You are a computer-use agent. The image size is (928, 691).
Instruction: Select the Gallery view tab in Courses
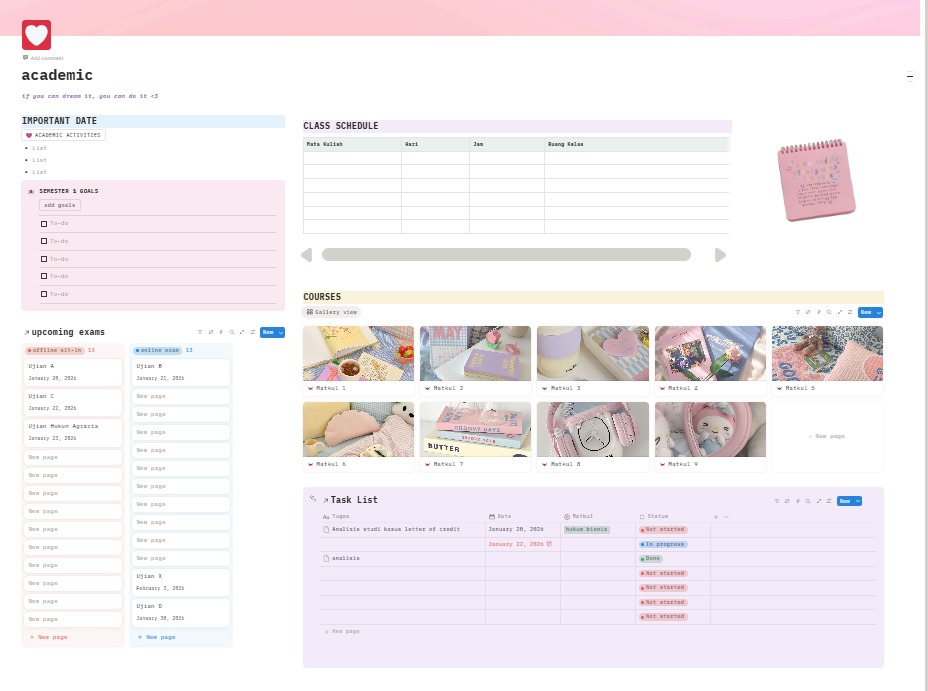click(x=331, y=312)
